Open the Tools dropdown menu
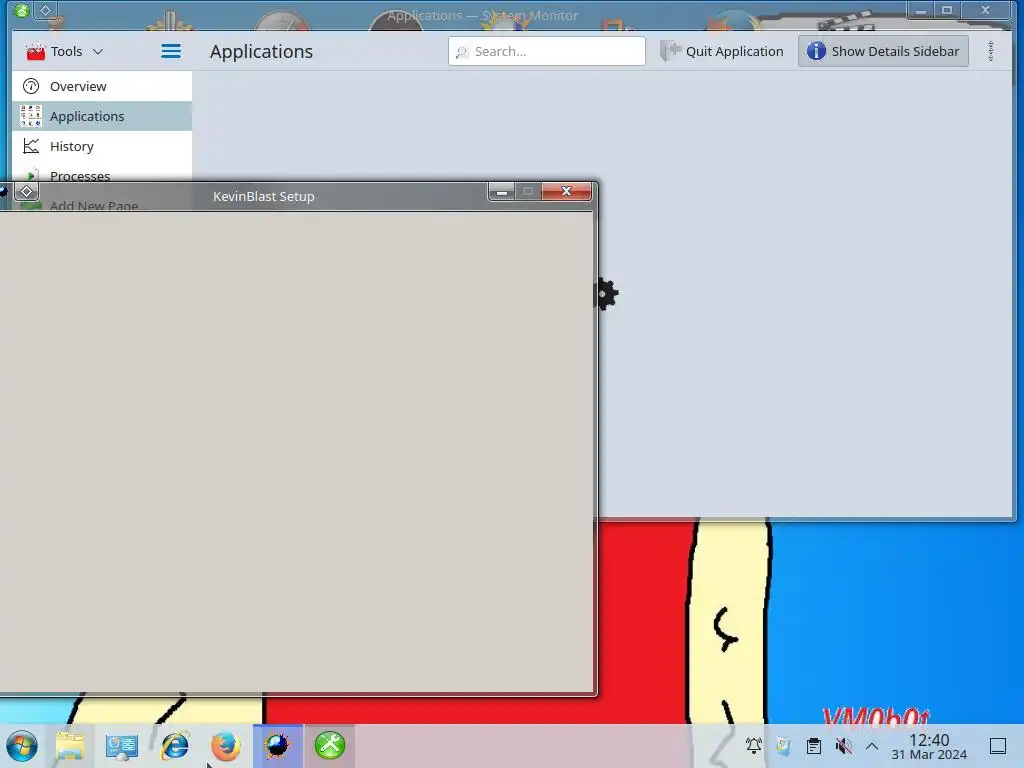Image resolution: width=1024 pixels, height=768 pixels. 65,51
